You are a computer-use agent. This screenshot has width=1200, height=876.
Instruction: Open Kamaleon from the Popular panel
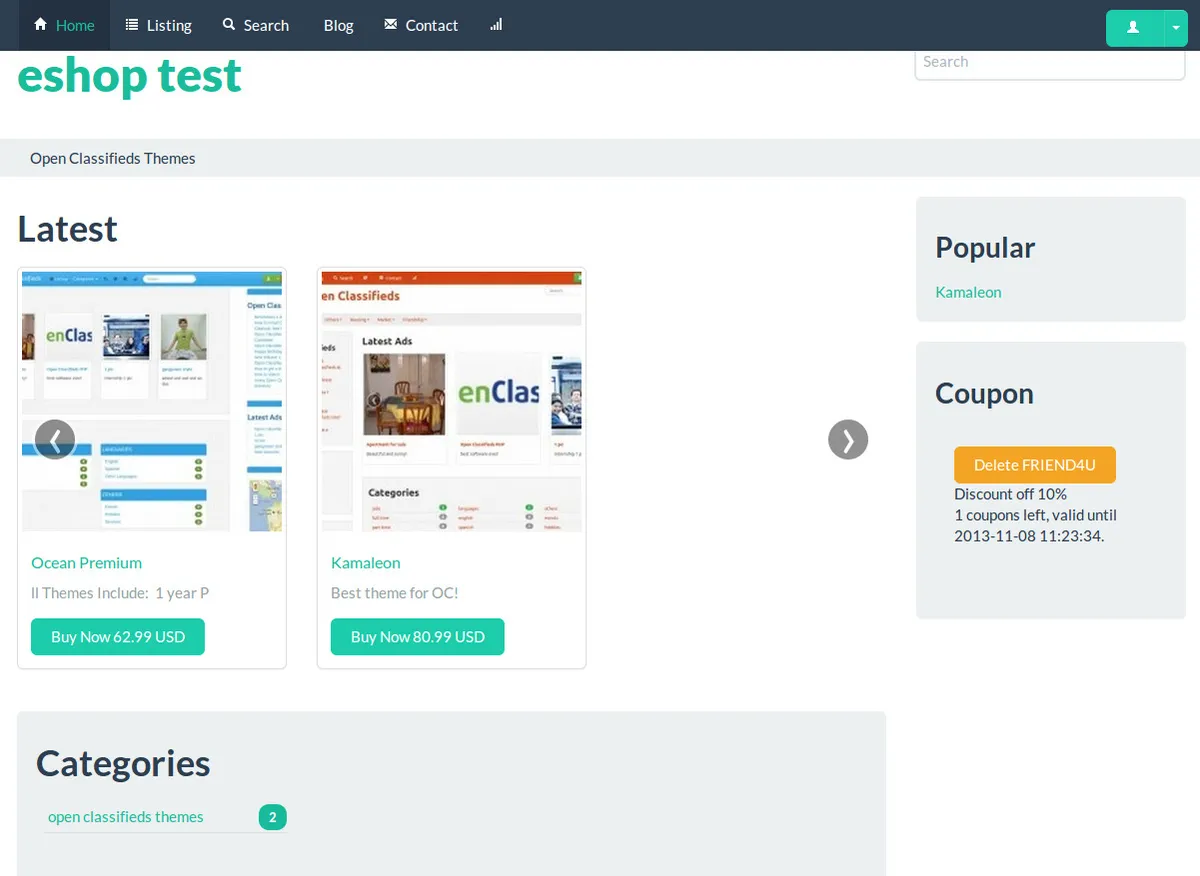[x=968, y=292]
